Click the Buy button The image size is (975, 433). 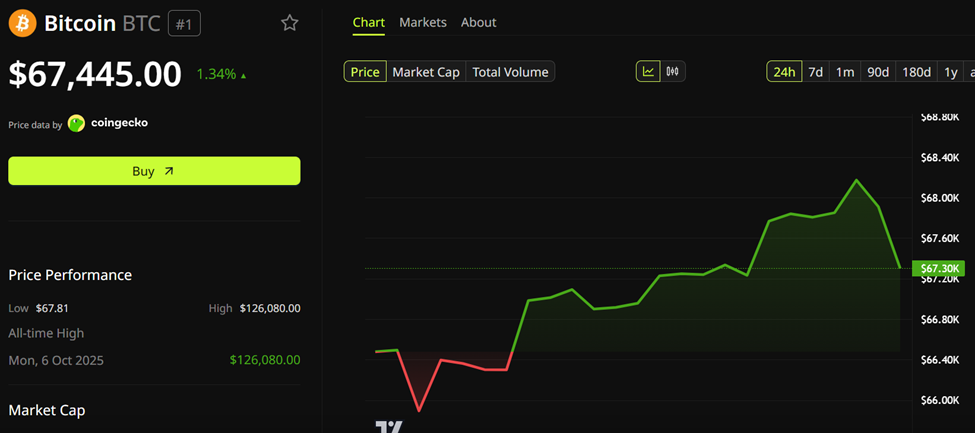[x=154, y=171]
